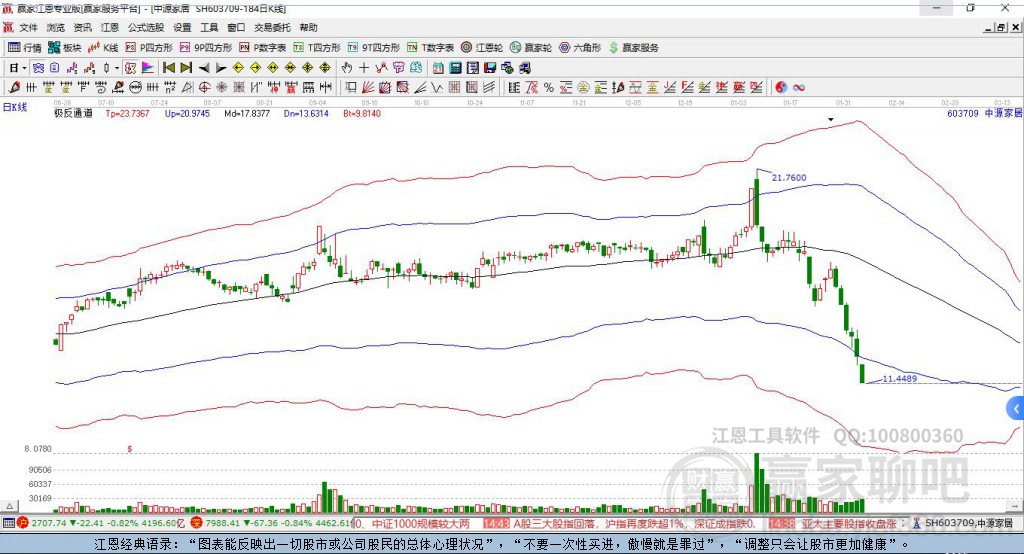Open the 设置 menu
This screenshot has height=554, width=1024.
click(182, 27)
